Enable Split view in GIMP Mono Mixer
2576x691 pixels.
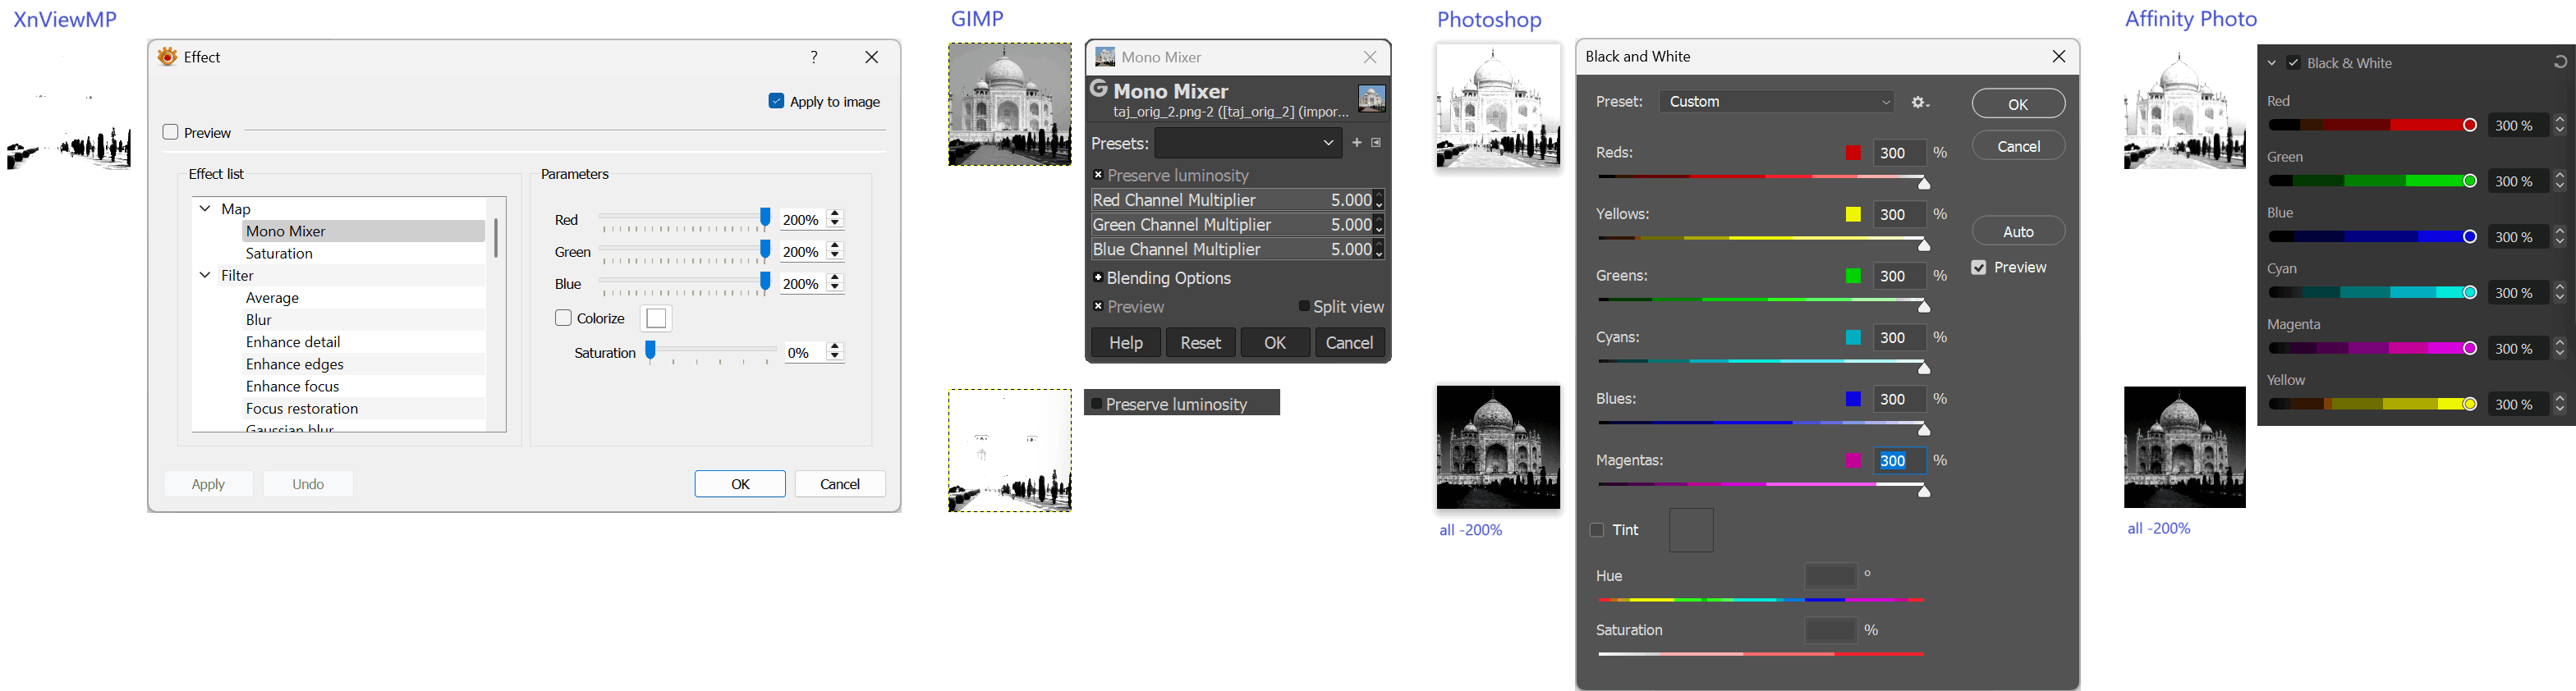pos(1304,306)
